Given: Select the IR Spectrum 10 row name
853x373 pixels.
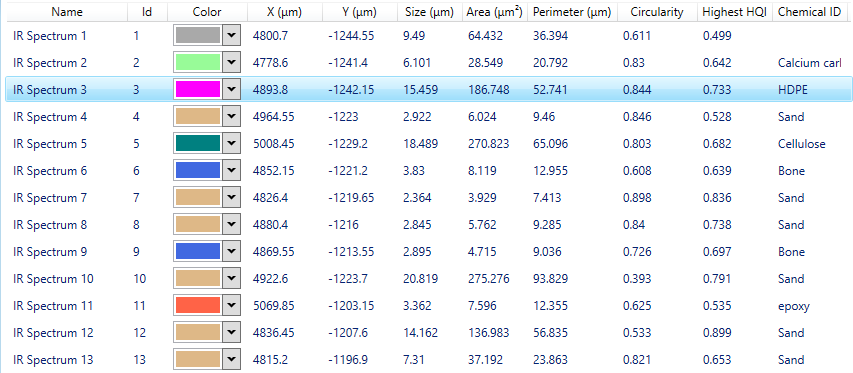Looking at the screenshot, I should click(x=53, y=279).
